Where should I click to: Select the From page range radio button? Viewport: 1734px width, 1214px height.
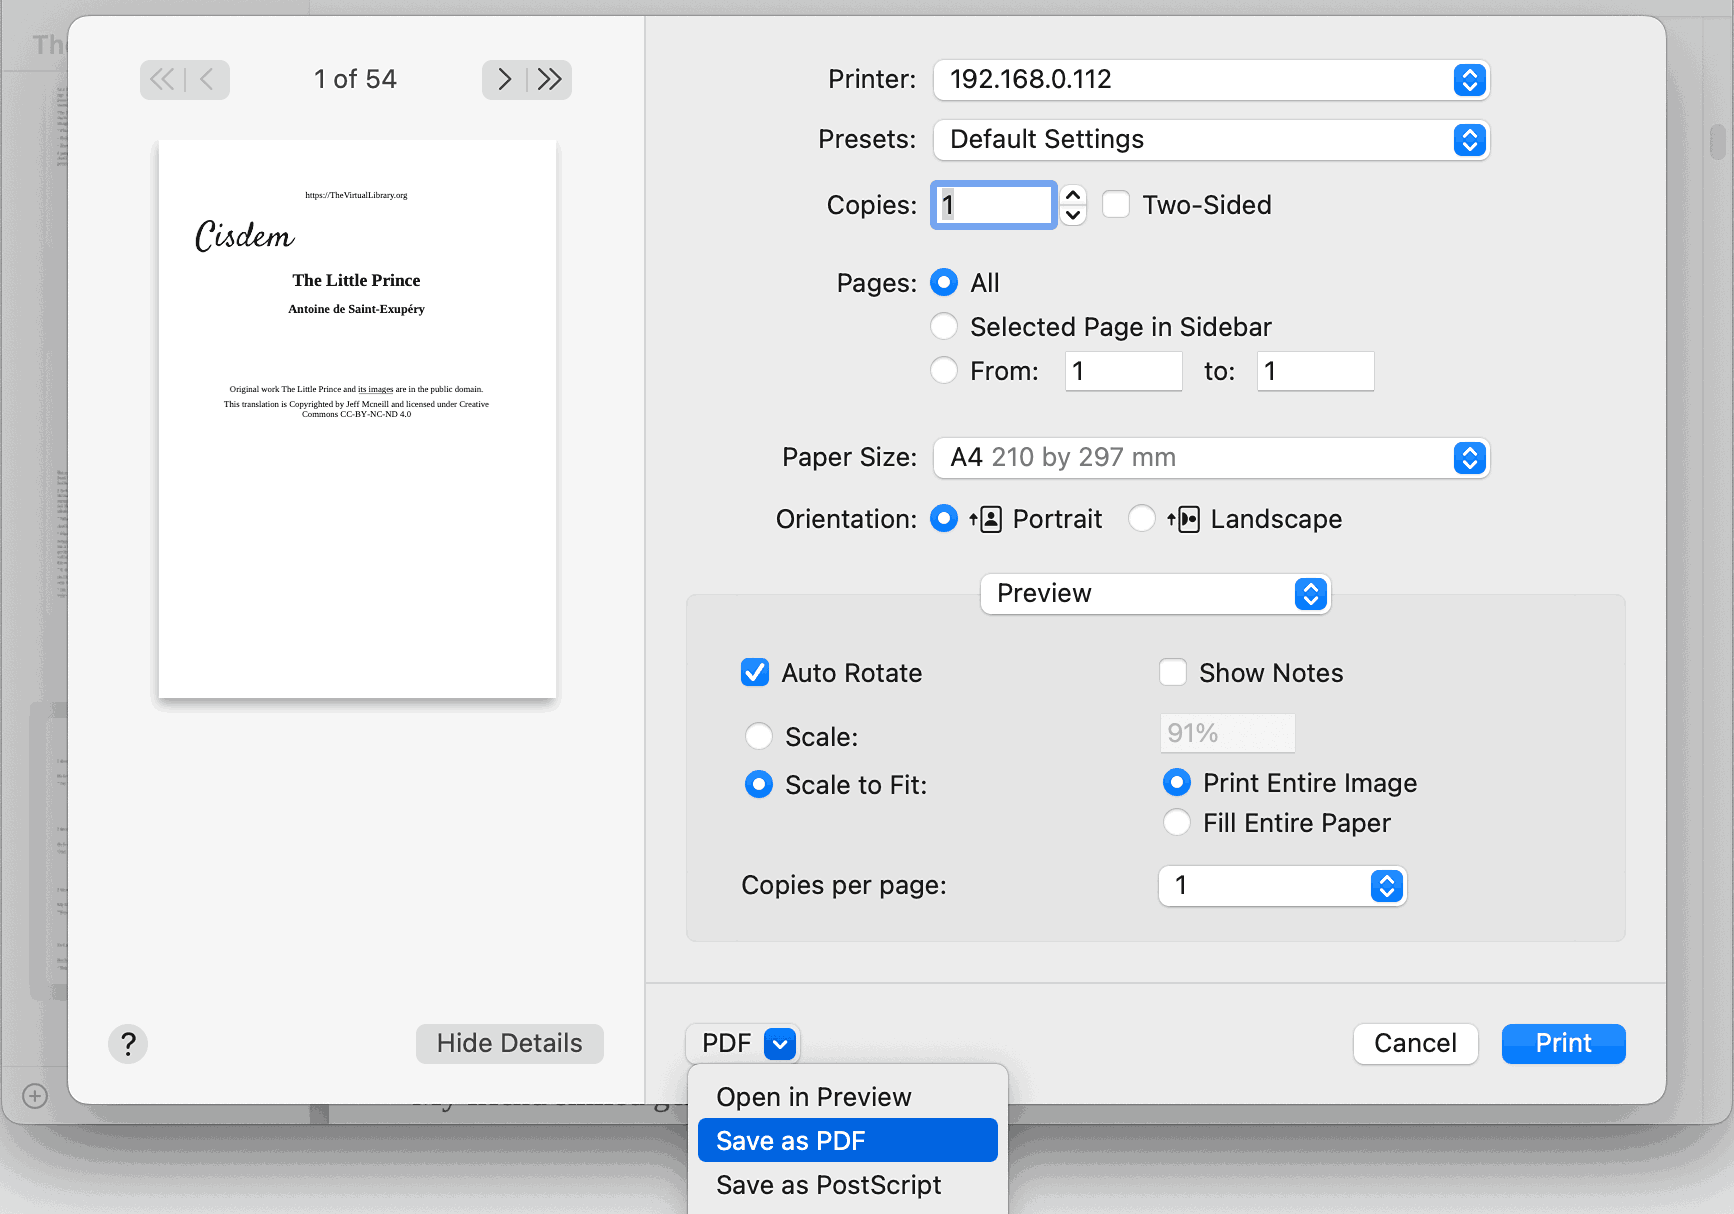[x=944, y=371]
